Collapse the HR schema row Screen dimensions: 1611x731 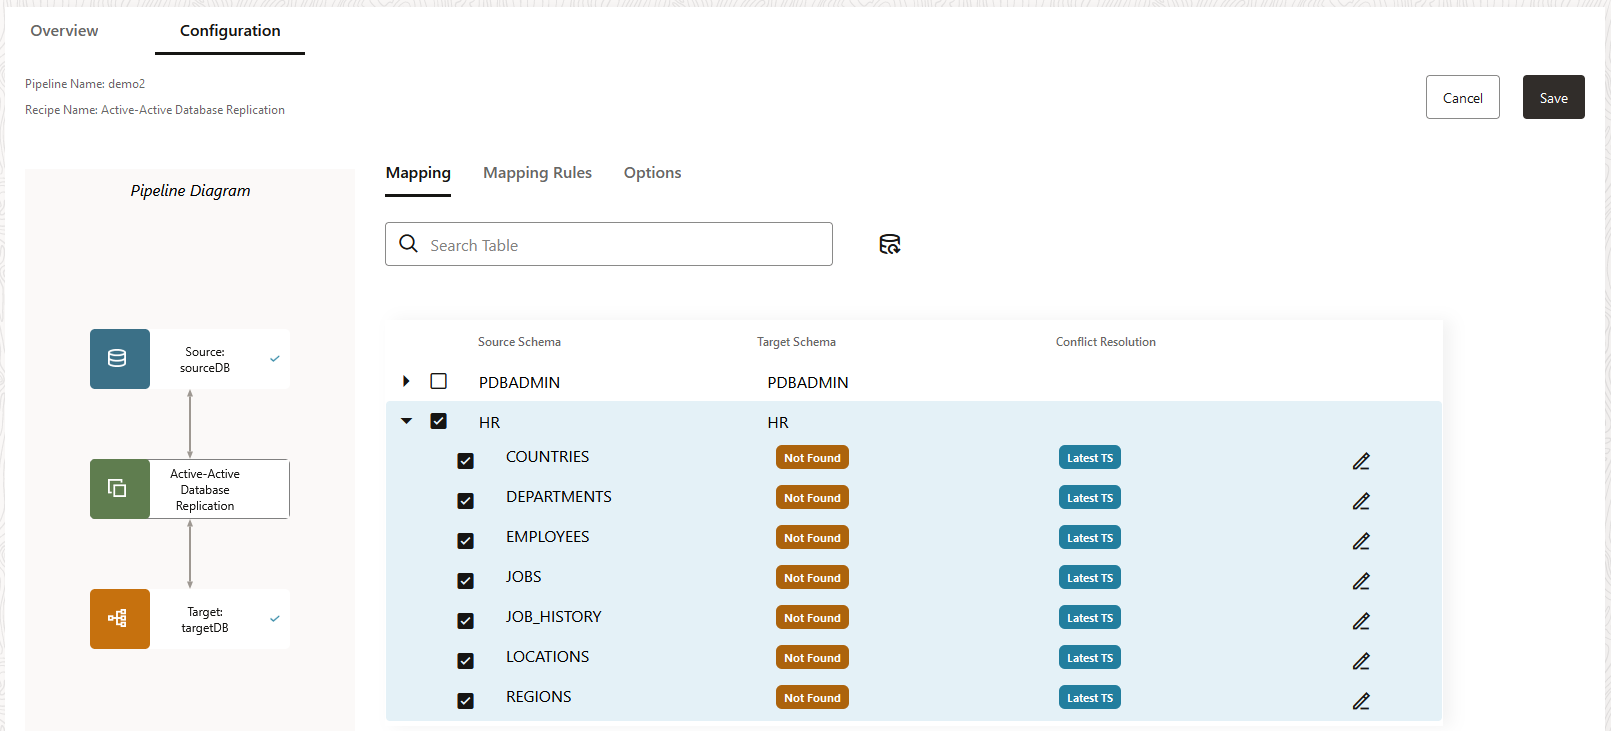406,421
